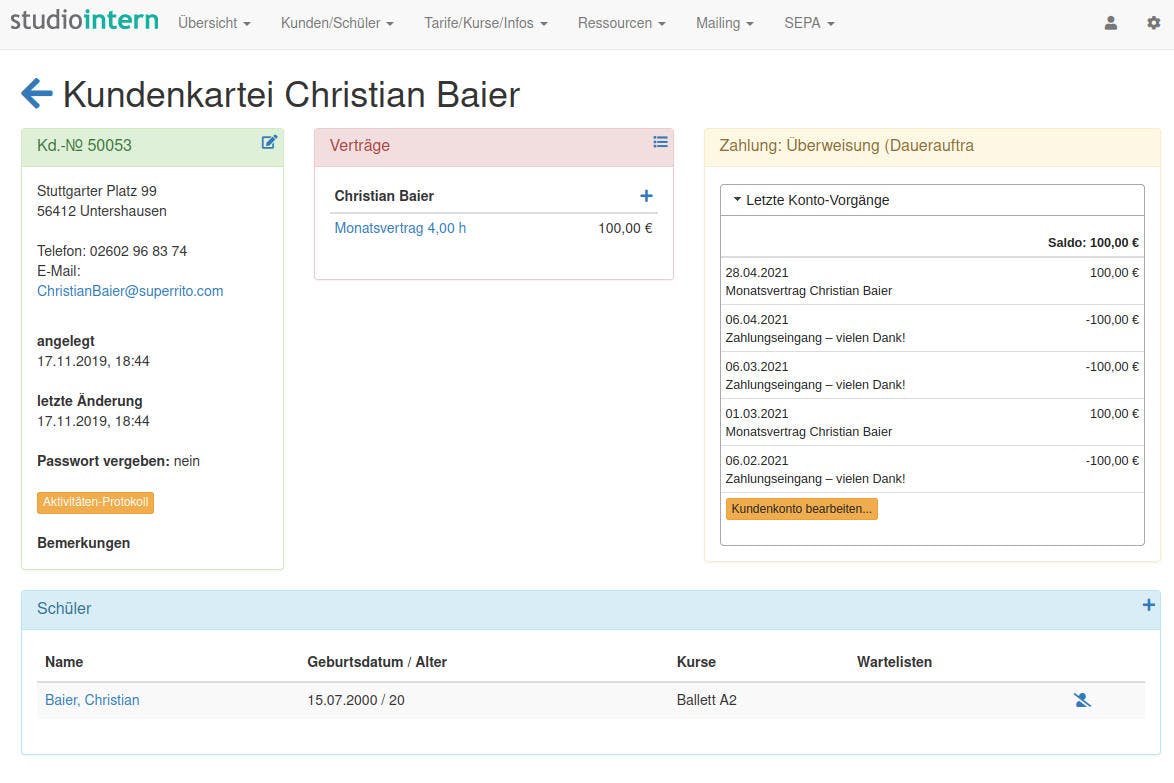Image resolution: width=1174 pixels, height=783 pixels.
Task: Click the studiointern logo
Action: tap(84, 20)
